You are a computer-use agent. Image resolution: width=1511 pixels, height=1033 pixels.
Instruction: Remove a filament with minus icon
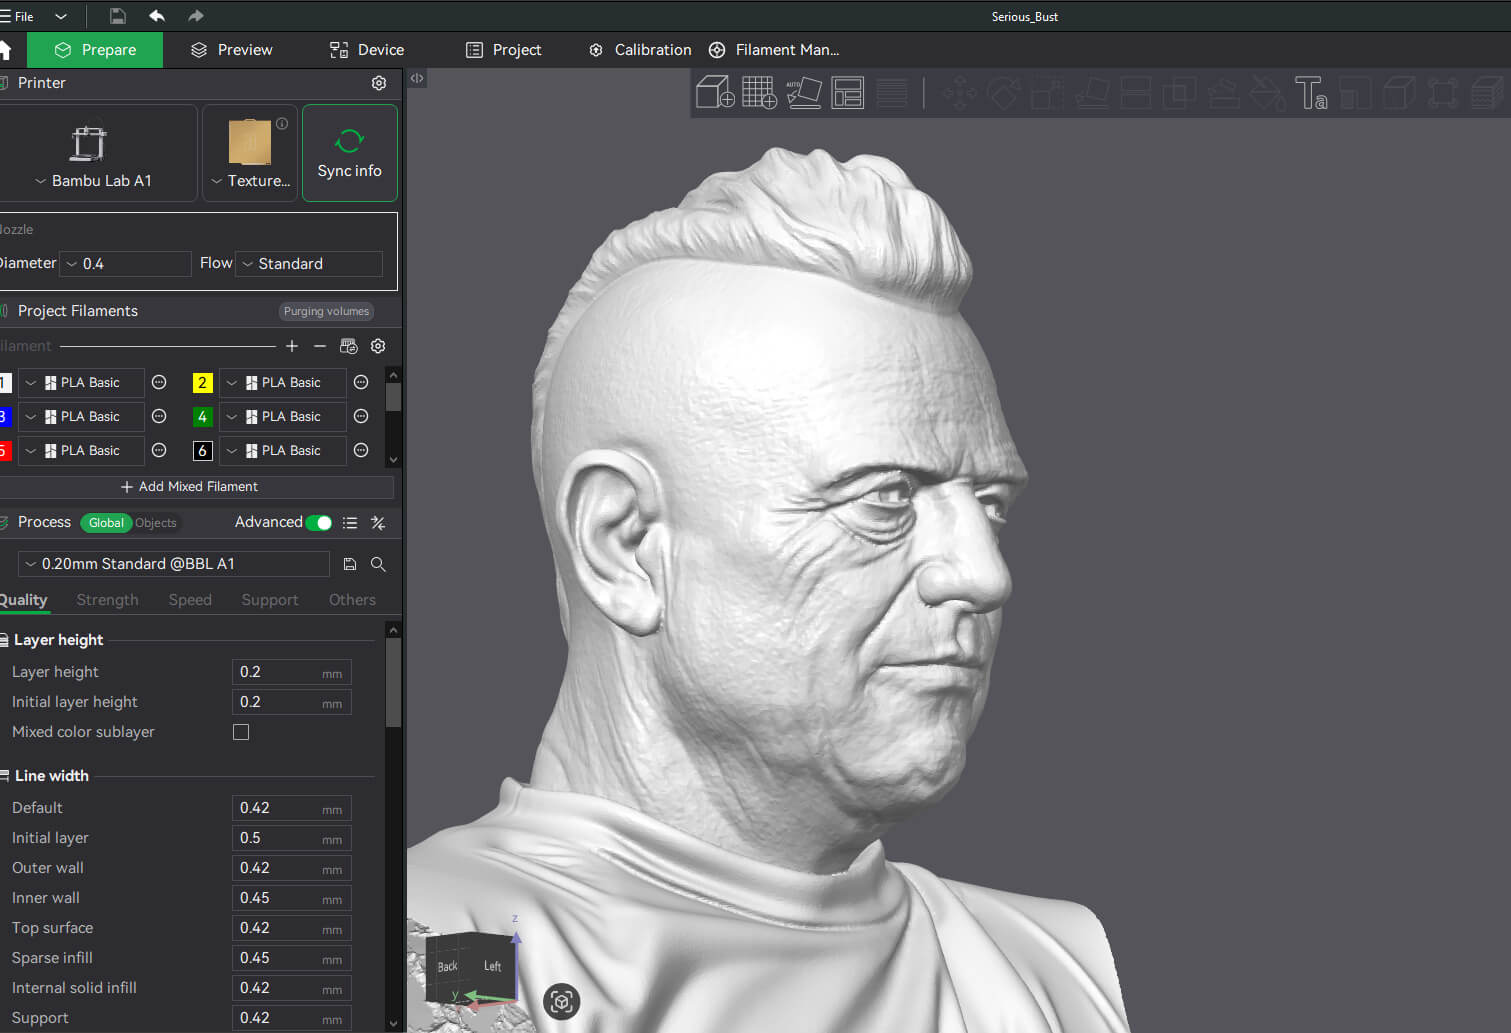coord(320,346)
